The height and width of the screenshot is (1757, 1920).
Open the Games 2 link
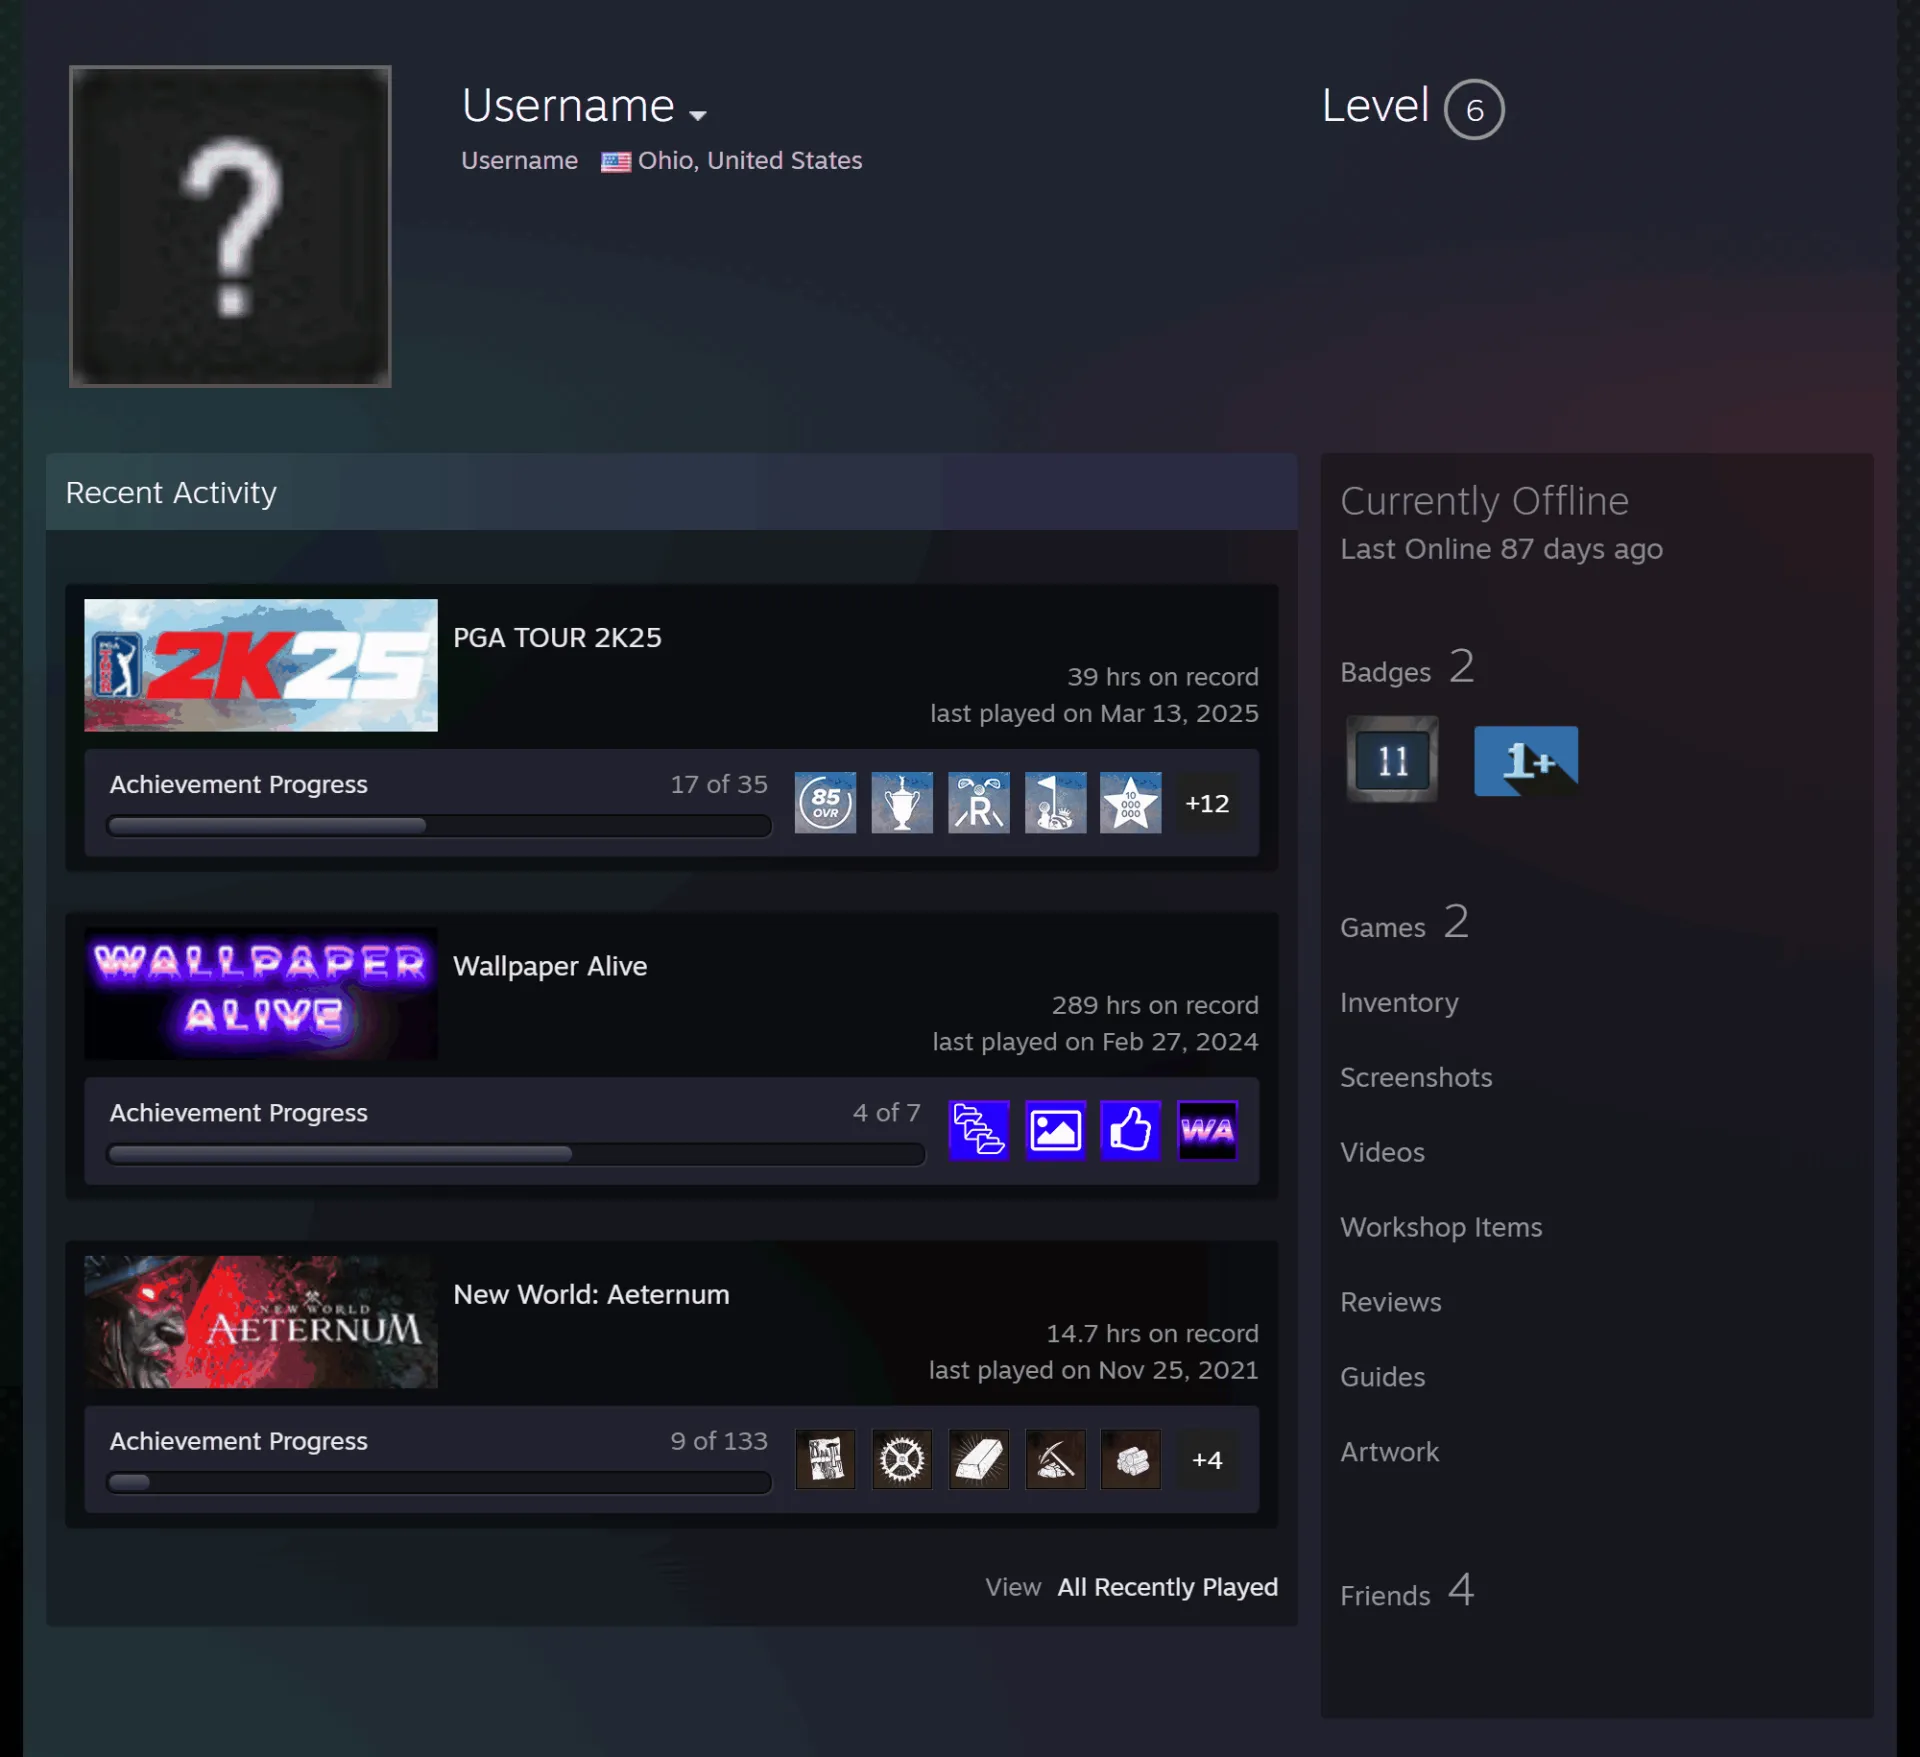[1404, 923]
